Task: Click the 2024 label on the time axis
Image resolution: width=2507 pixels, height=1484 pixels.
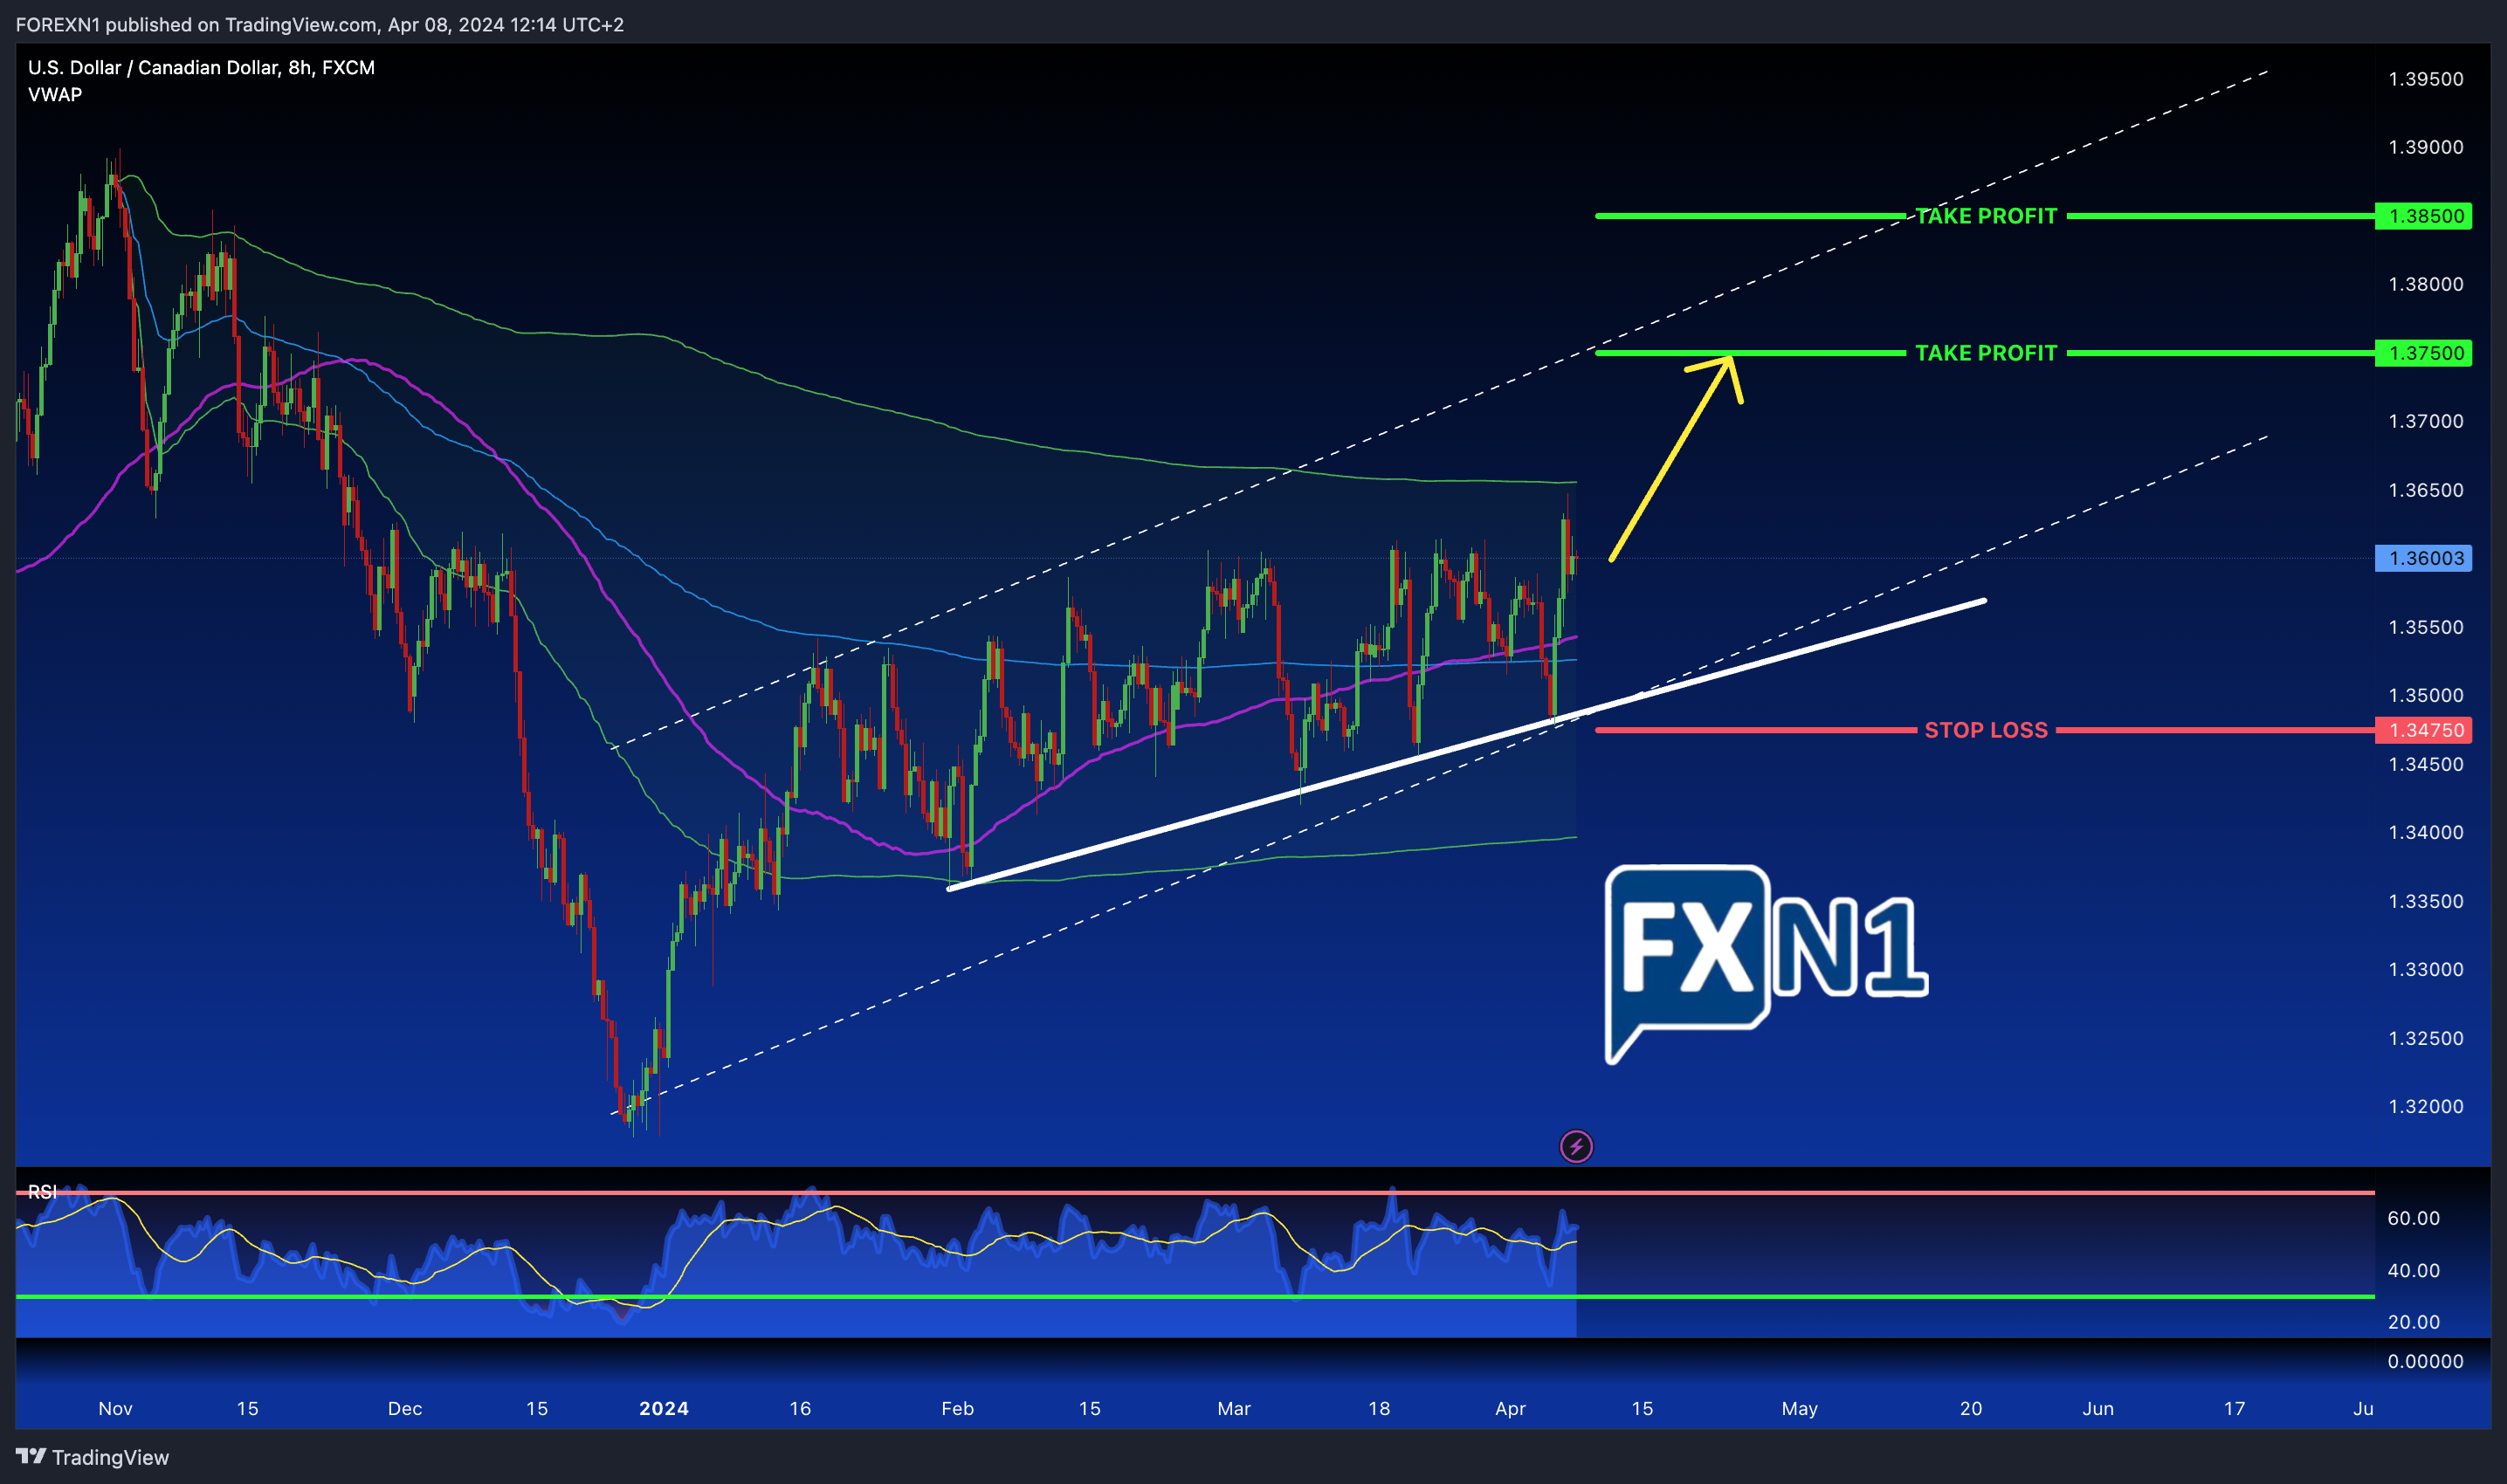Action: pos(664,1408)
